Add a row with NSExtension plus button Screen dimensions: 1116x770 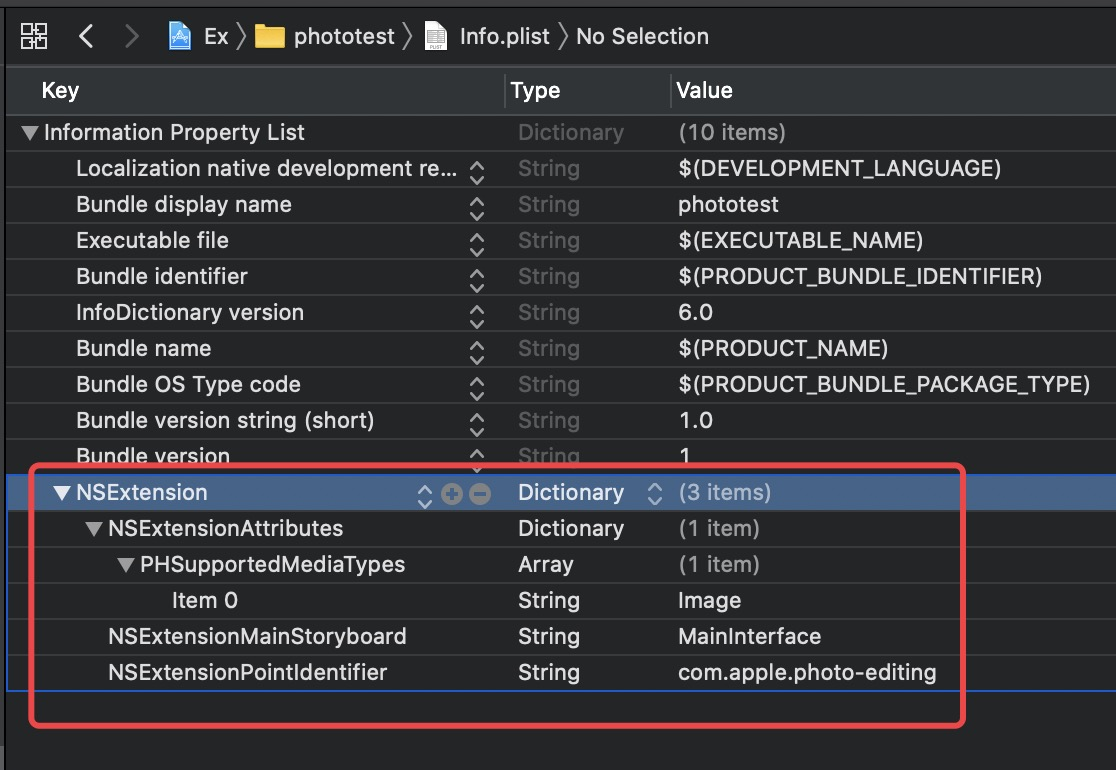point(452,493)
